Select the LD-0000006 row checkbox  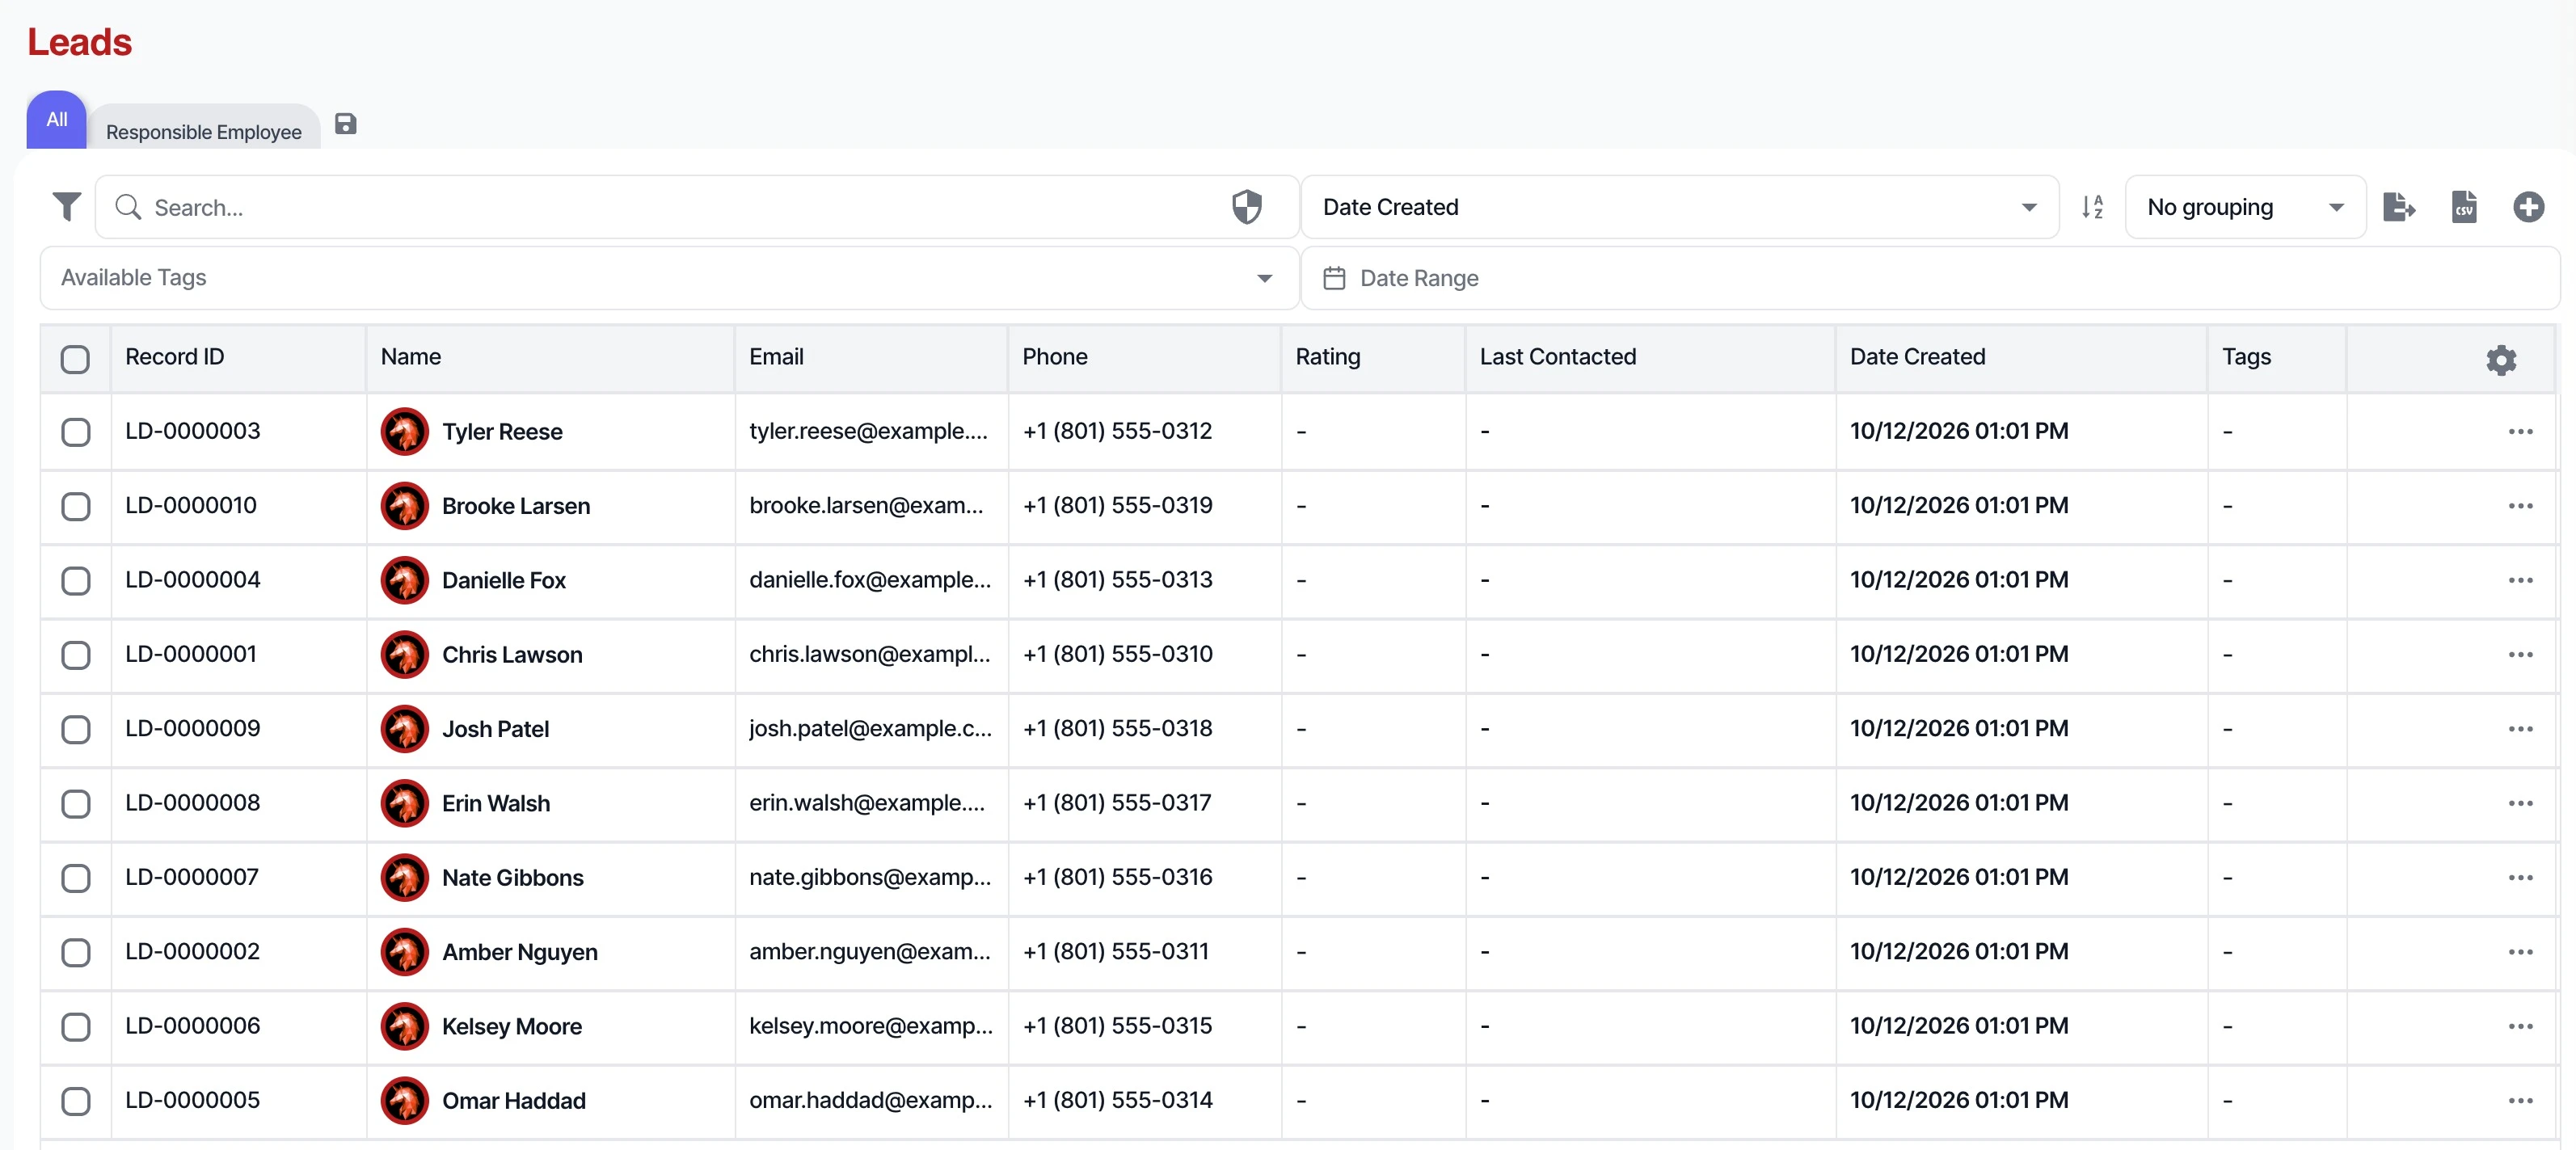[x=75, y=1026]
